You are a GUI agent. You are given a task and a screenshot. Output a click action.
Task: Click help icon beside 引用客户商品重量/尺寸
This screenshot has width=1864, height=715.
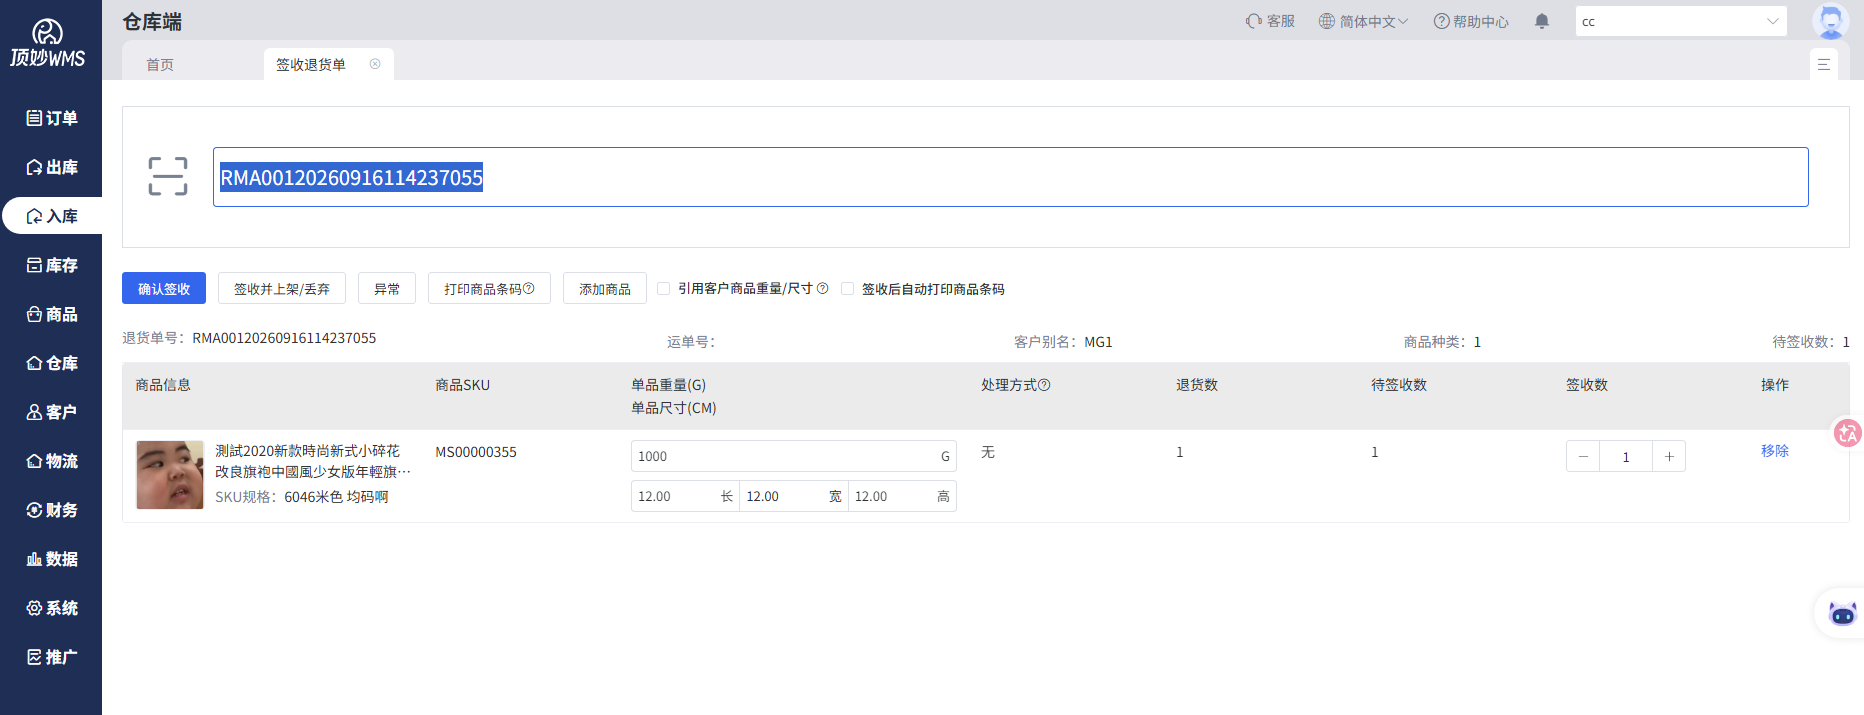tap(823, 288)
